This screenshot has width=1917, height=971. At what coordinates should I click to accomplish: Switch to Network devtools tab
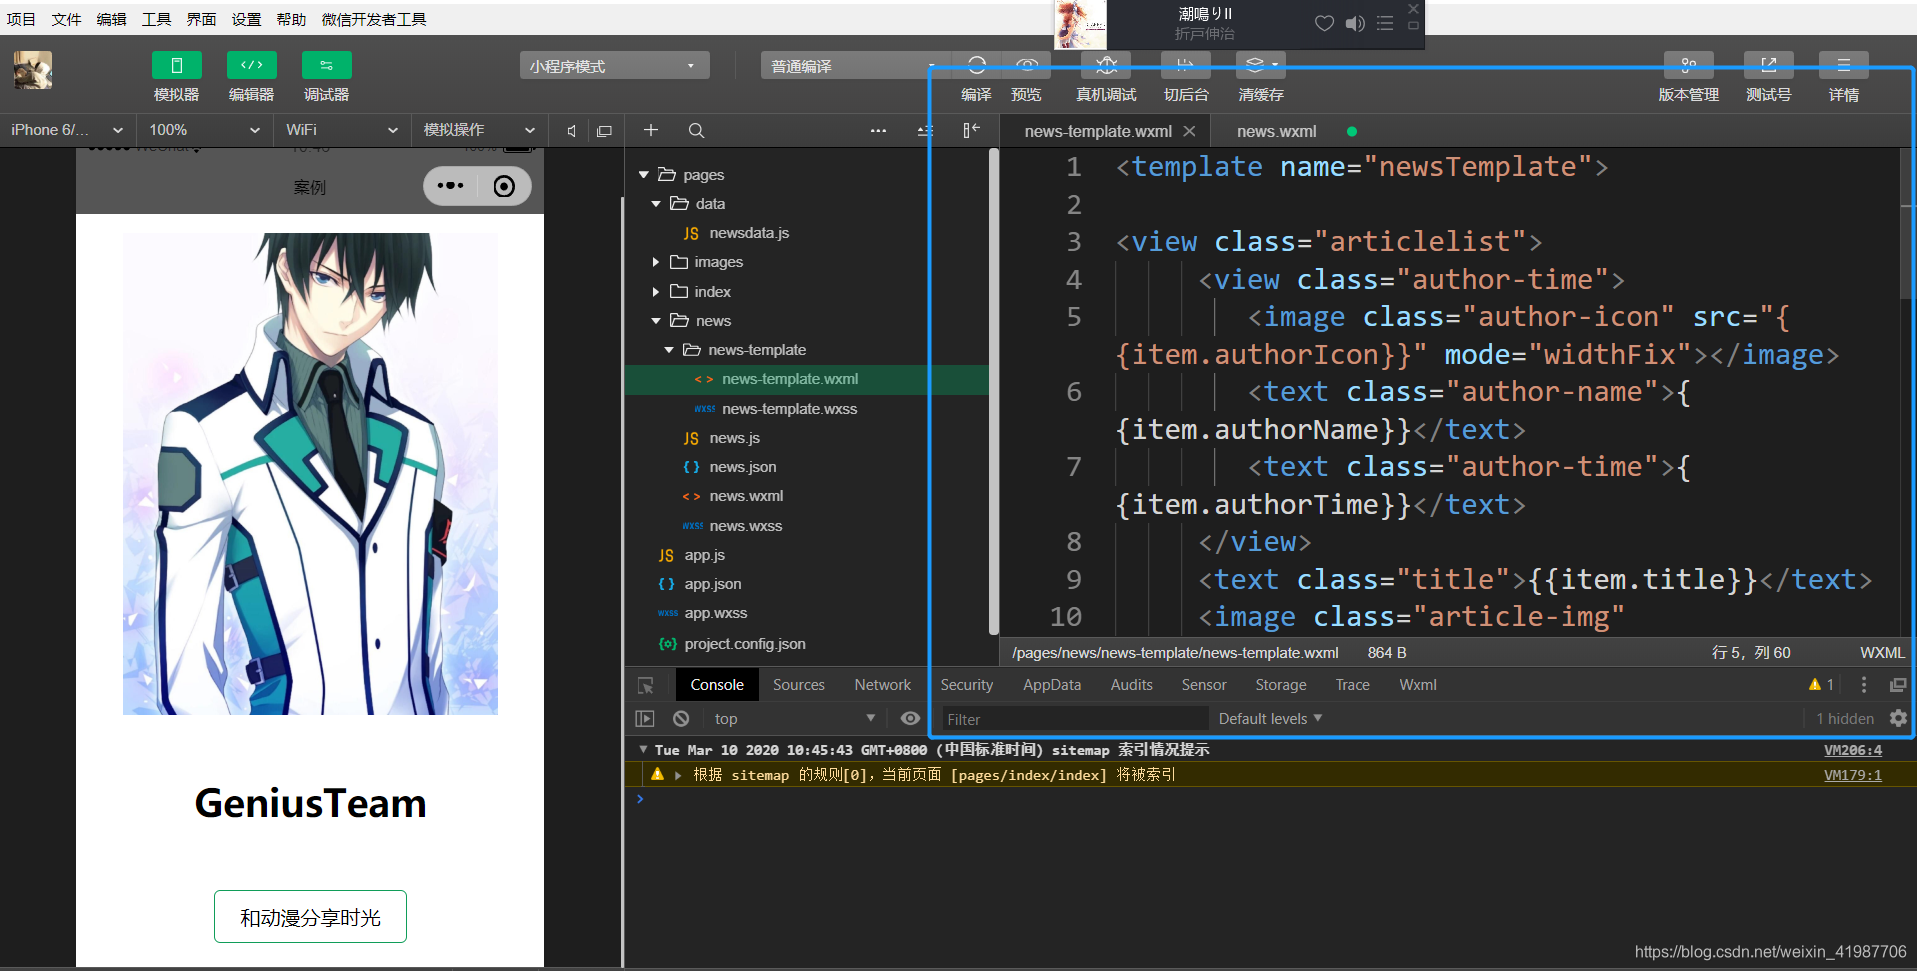[882, 685]
